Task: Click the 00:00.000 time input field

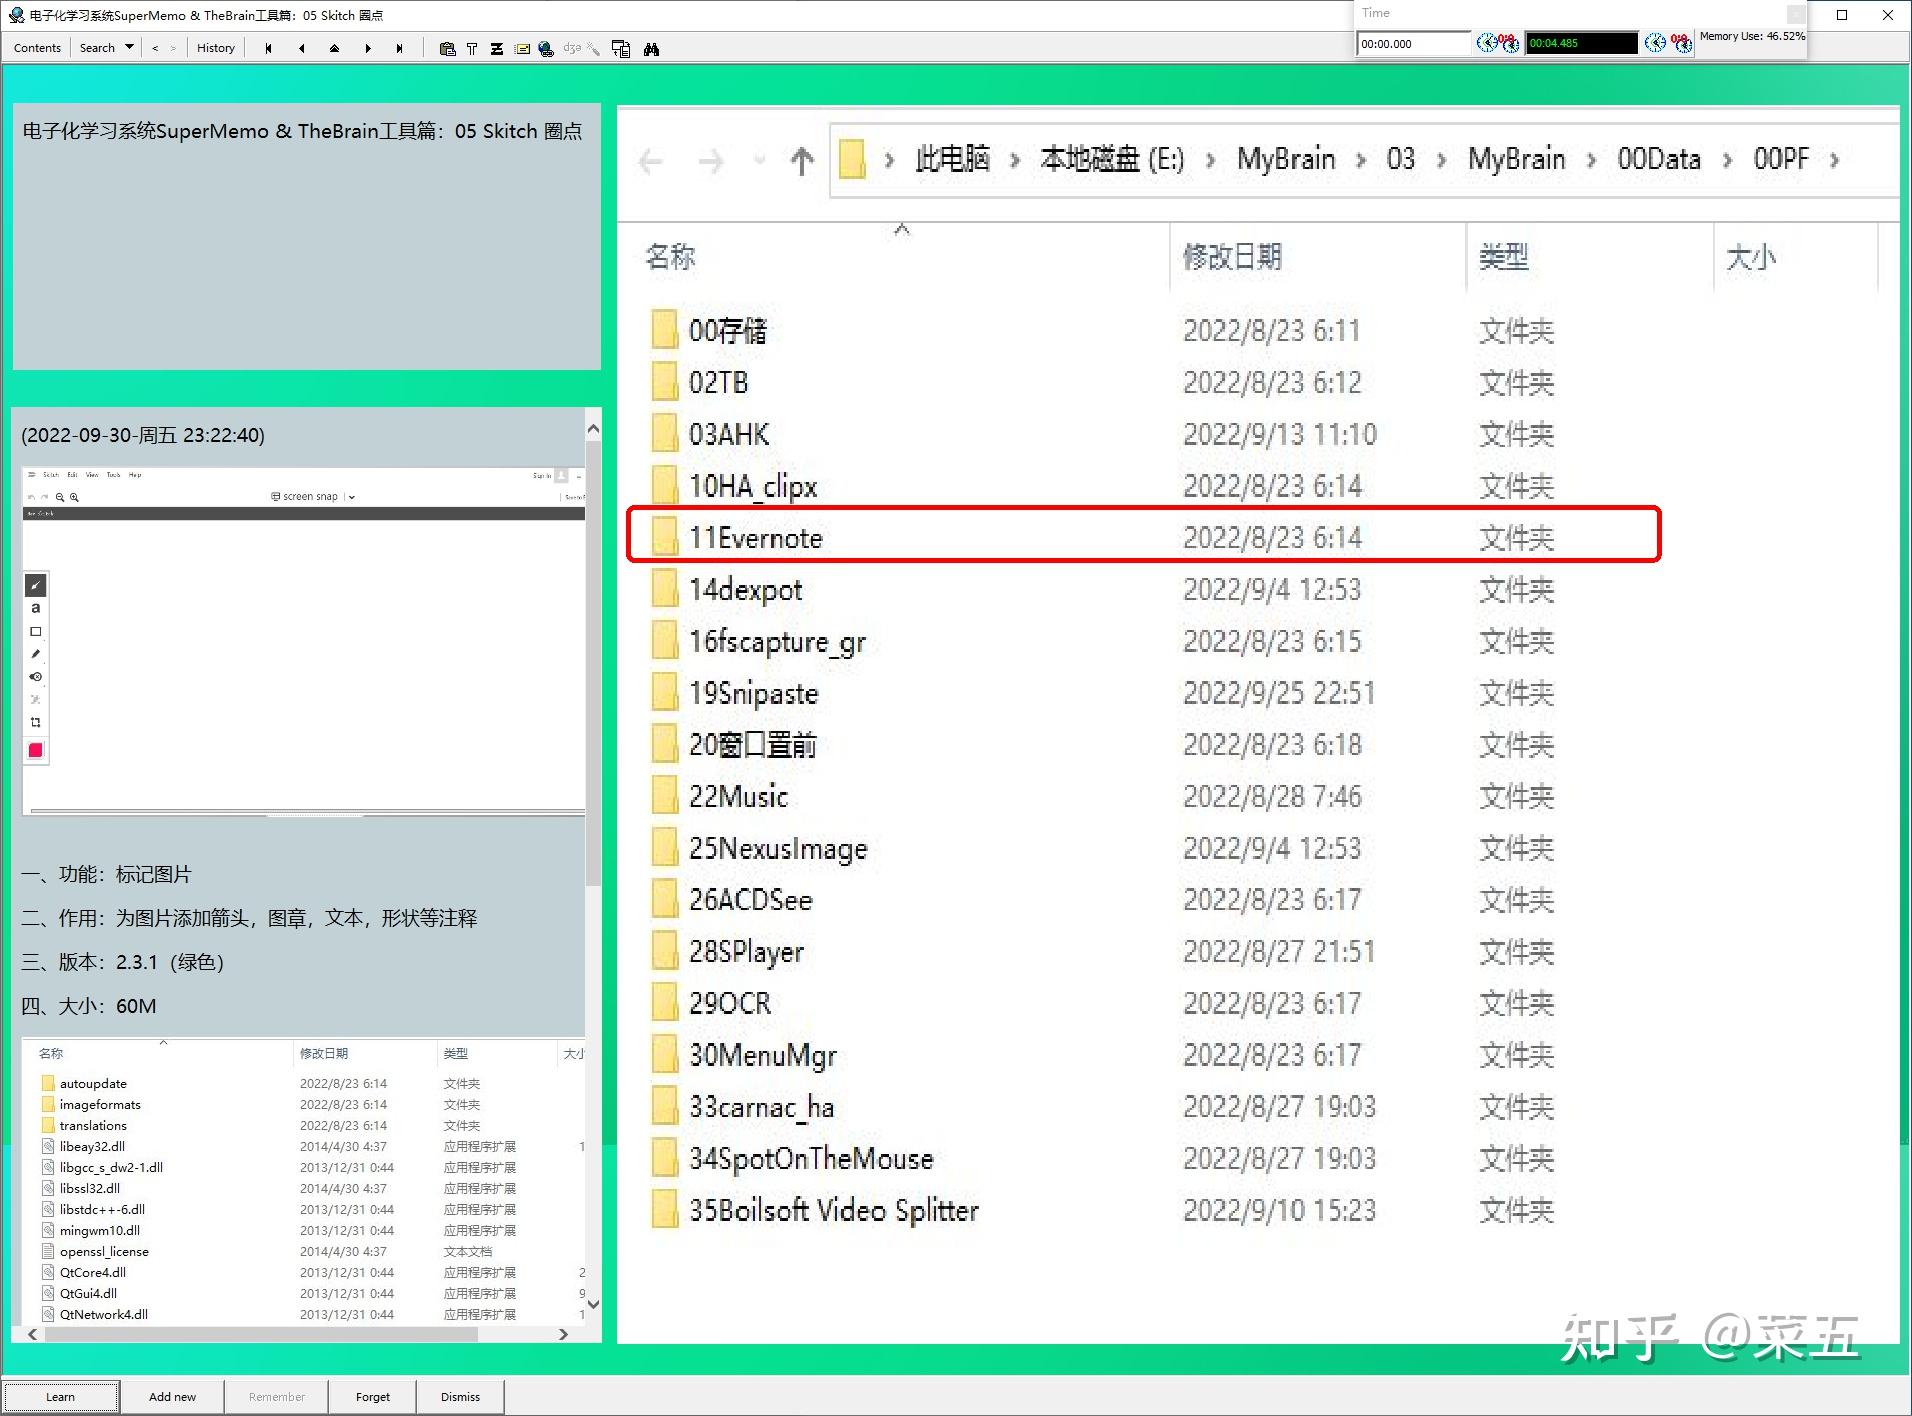Action: (x=1412, y=43)
